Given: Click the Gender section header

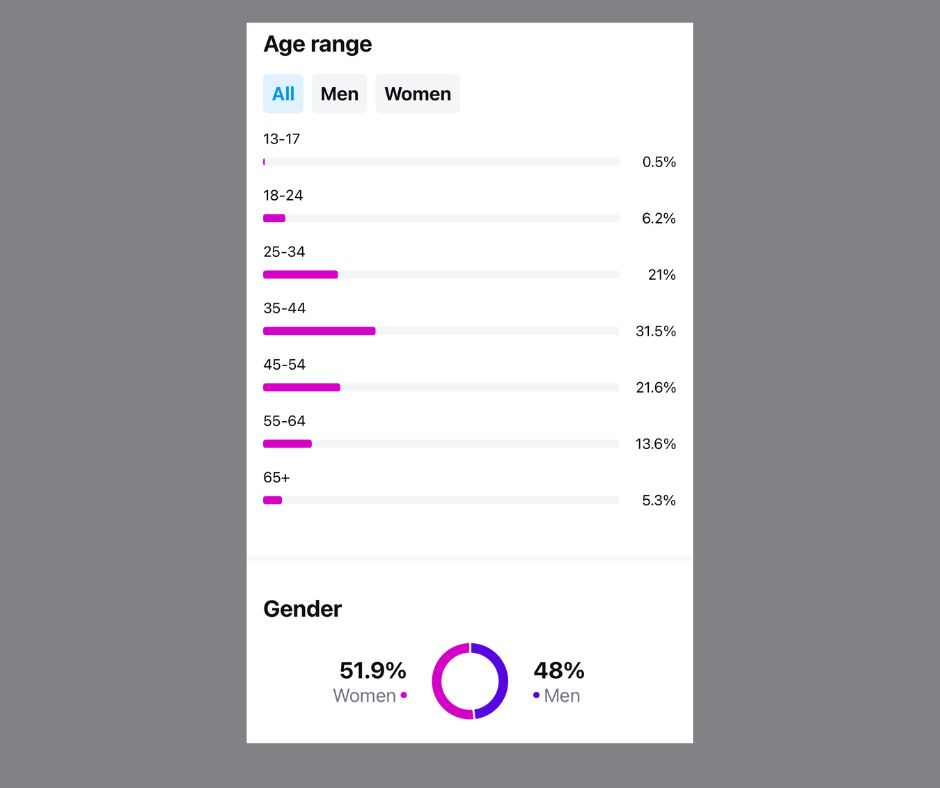Looking at the screenshot, I should tap(302, 609).
